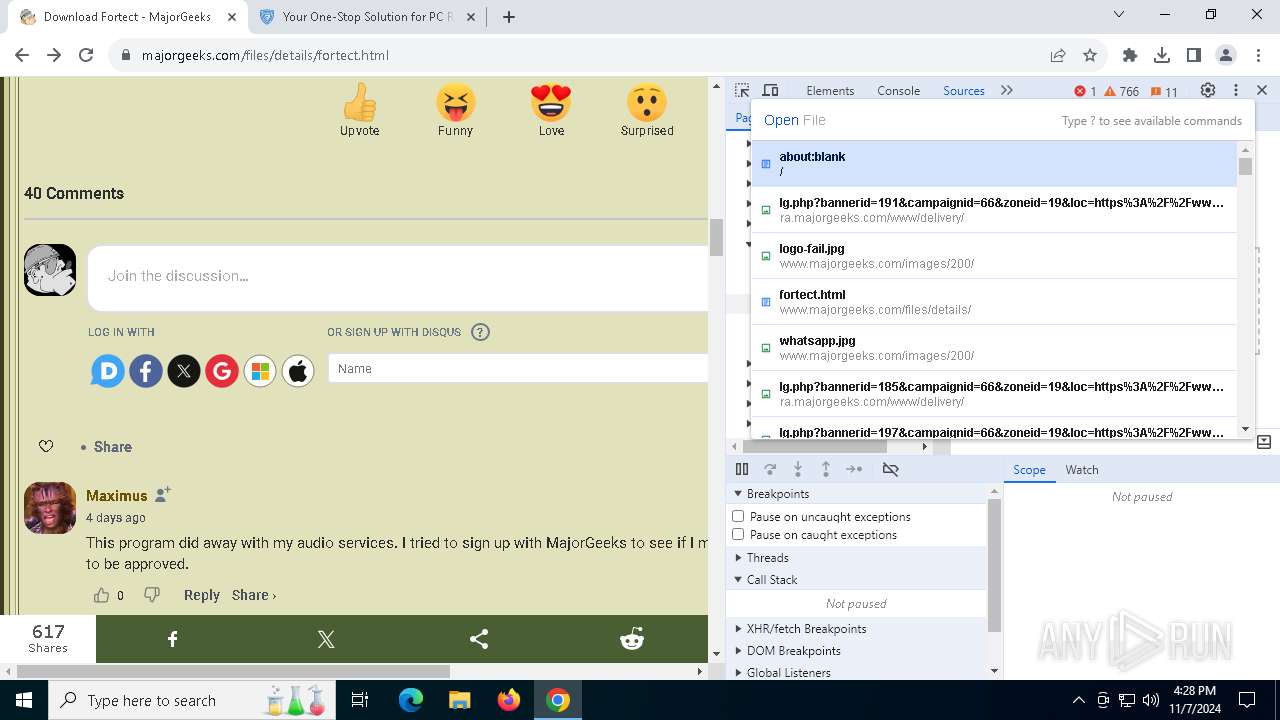
Task: Select the Scope tab
Action: pos(1029,469)
